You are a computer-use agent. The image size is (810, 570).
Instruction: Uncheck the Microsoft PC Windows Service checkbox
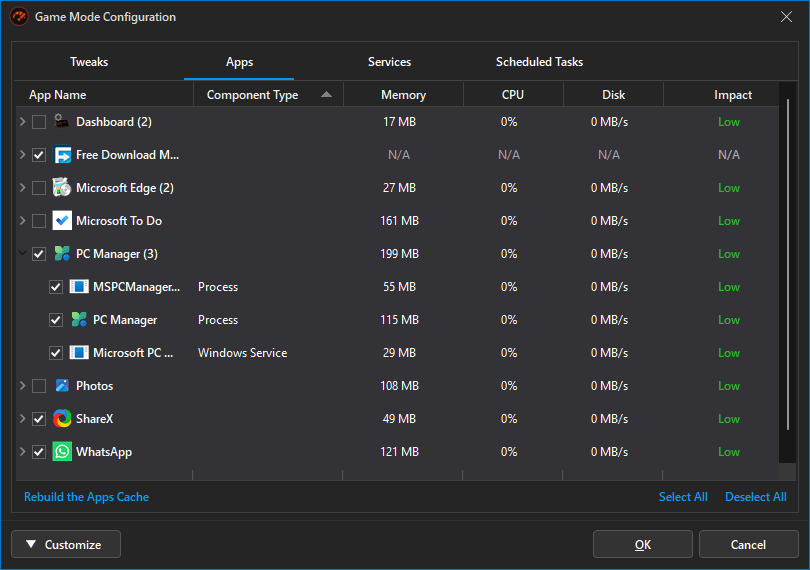56,353
